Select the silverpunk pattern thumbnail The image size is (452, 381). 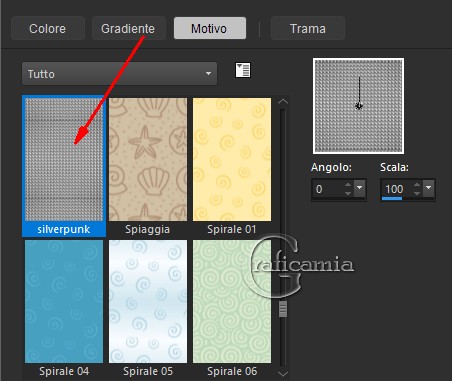tap(64, 159)
